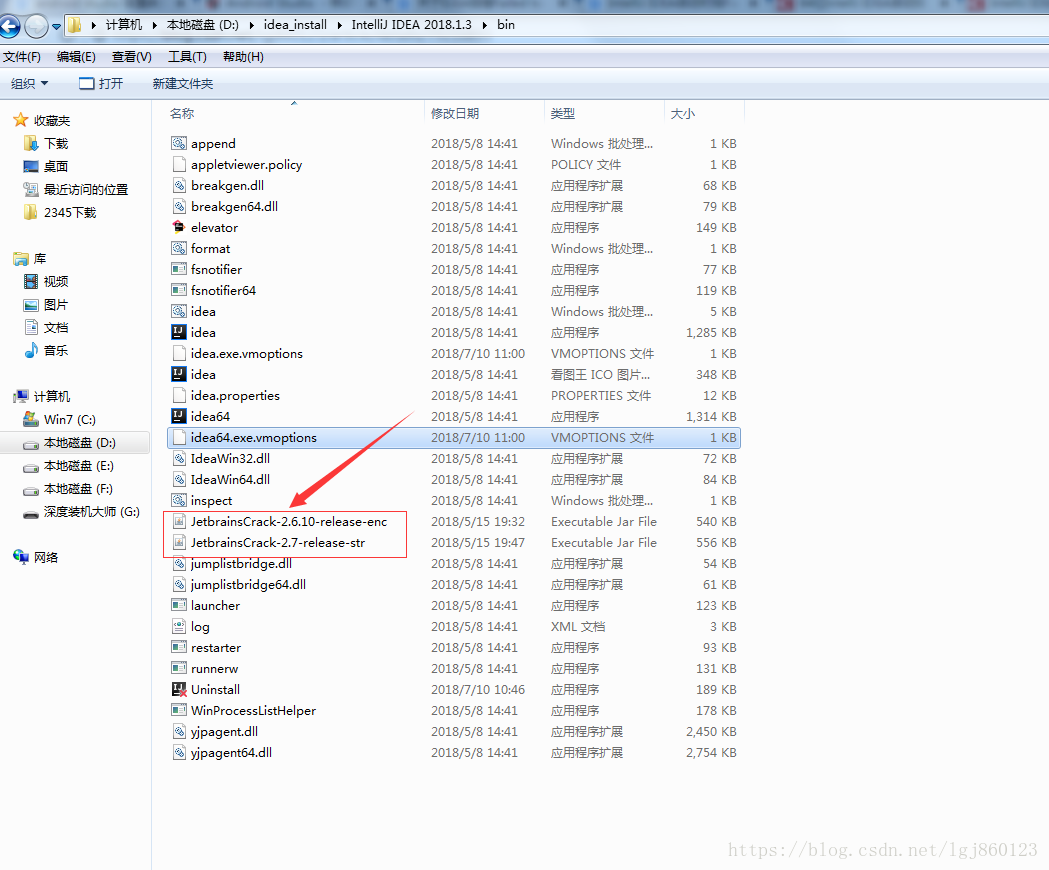
Task: Click the breakgen.dll file icon
Action: [179, 185]
